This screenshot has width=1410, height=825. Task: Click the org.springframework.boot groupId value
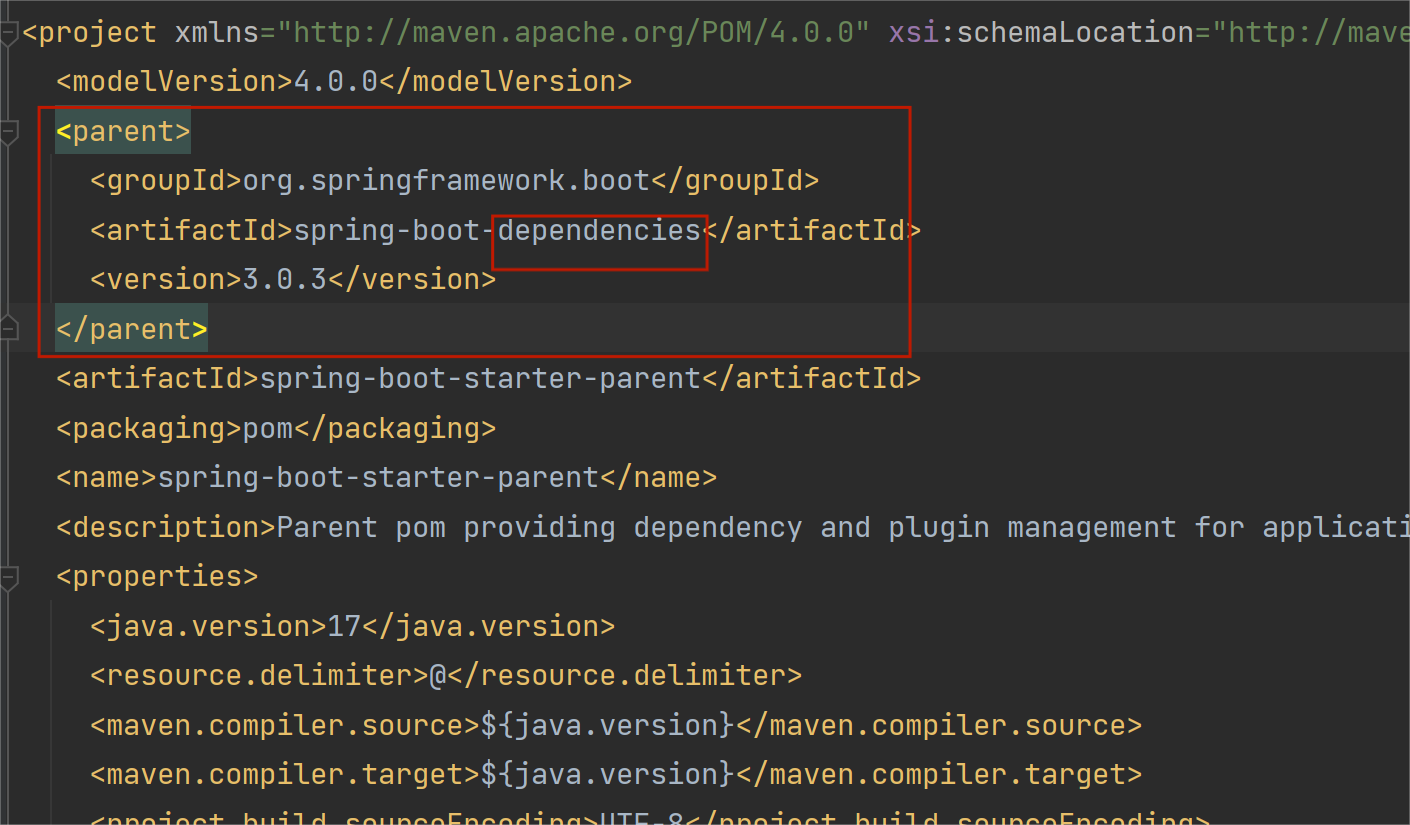pos(447,181)
